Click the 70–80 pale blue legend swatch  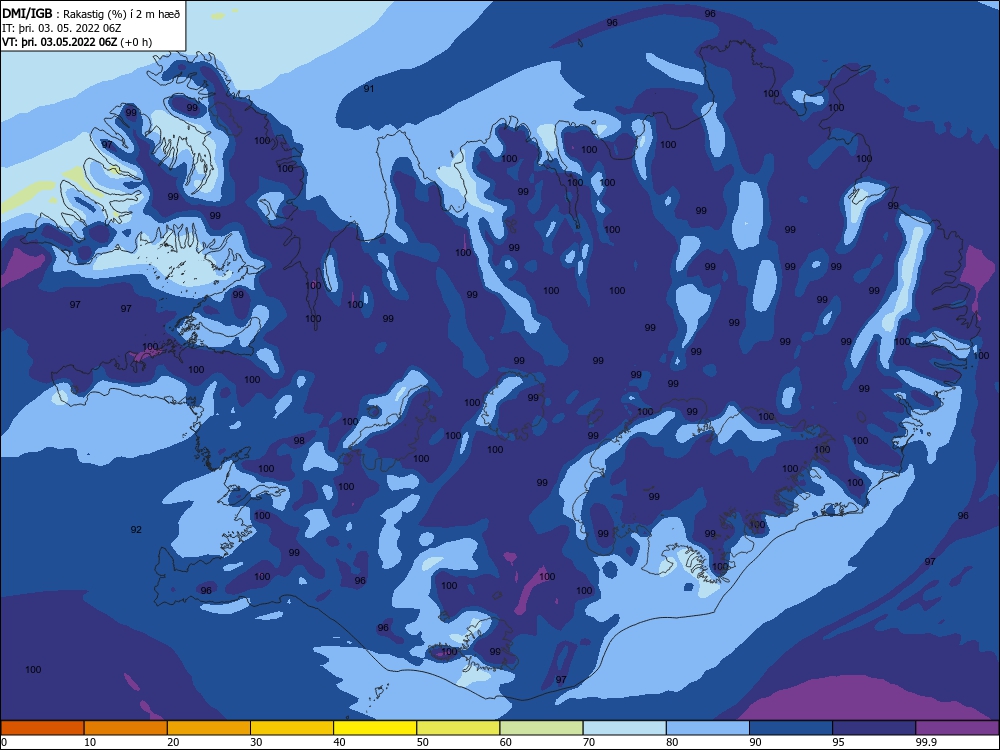(625, 728)
